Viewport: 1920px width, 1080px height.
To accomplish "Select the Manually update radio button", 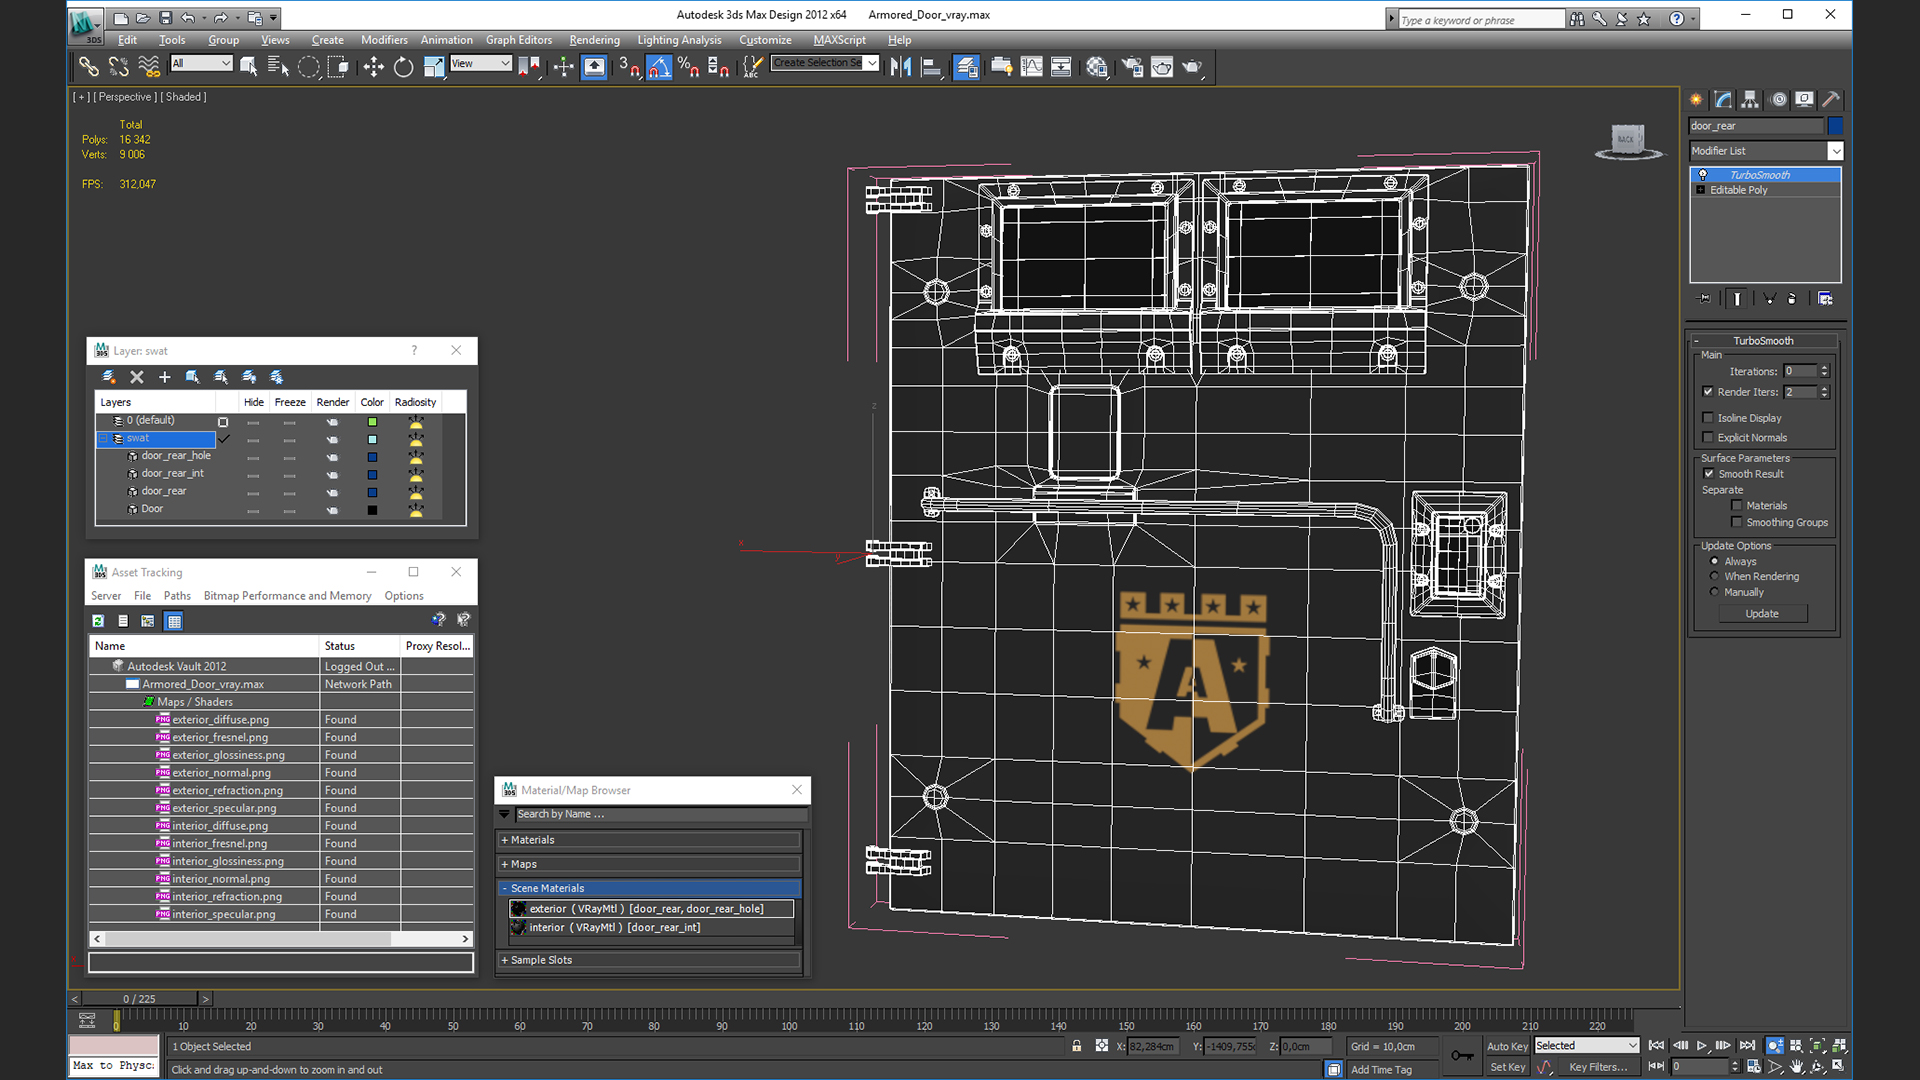I will click(x=1714, y=592).
